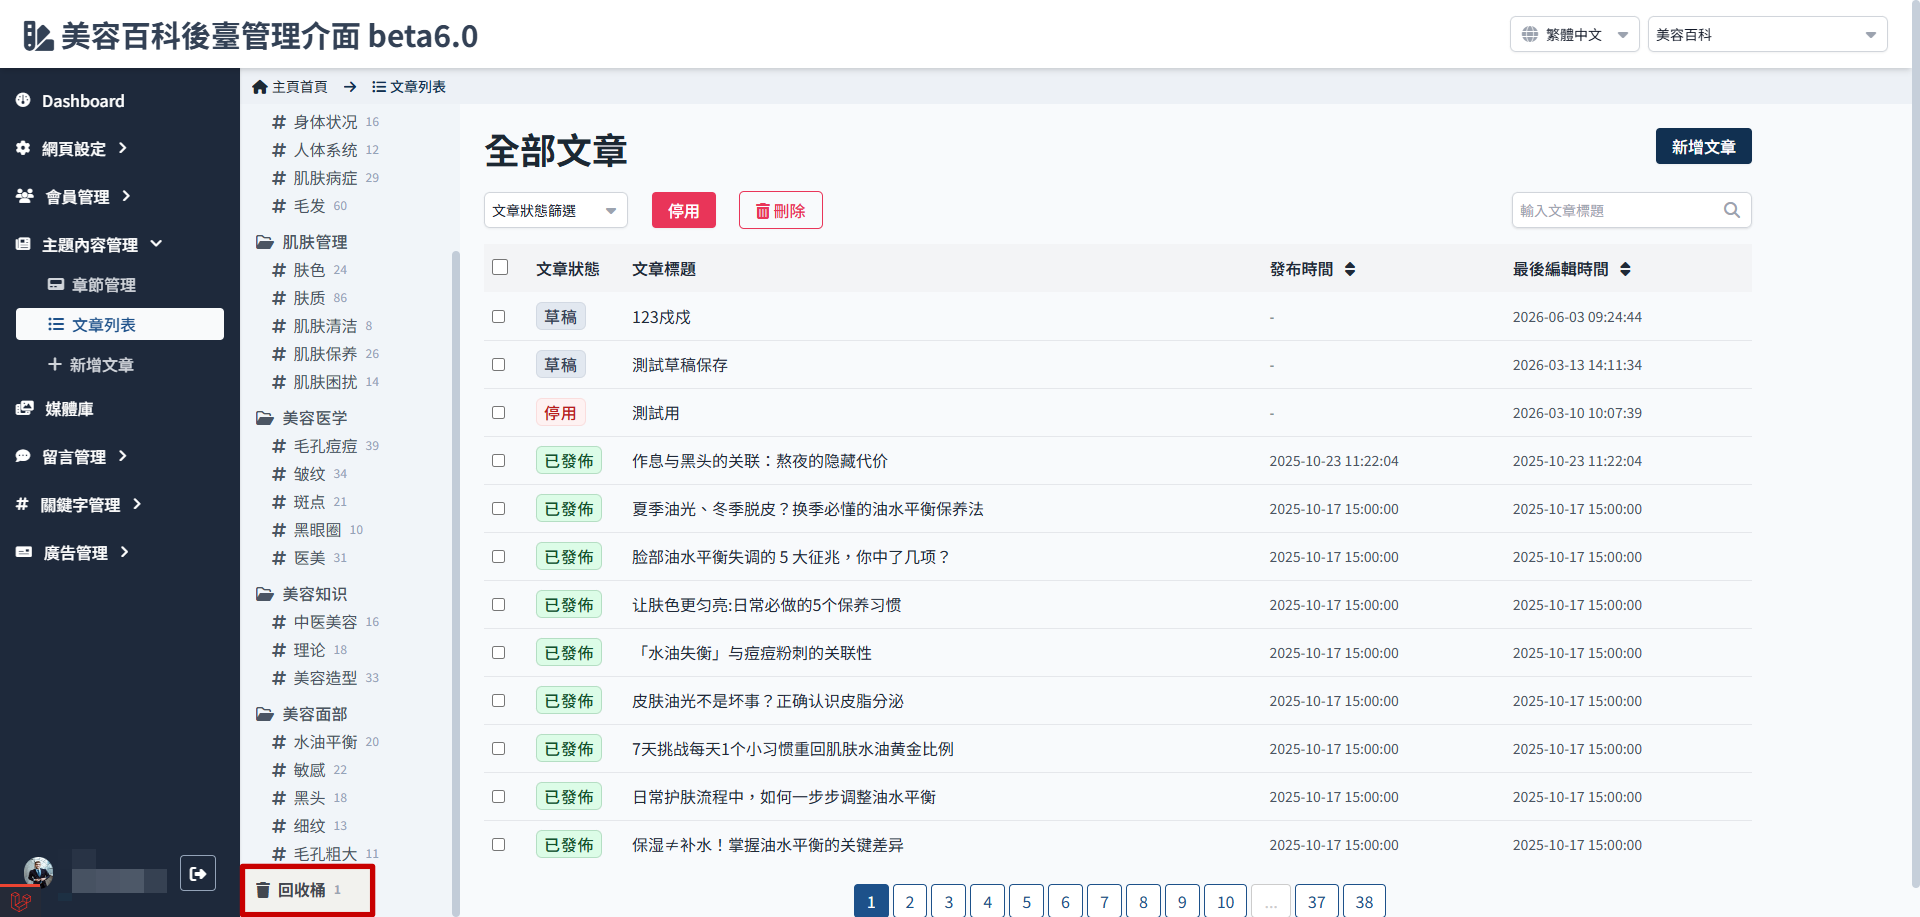Toggle the select-all checkbox in table header
Screen dimensions: 1920x917
pyautogui.click(x=500, y=267)
